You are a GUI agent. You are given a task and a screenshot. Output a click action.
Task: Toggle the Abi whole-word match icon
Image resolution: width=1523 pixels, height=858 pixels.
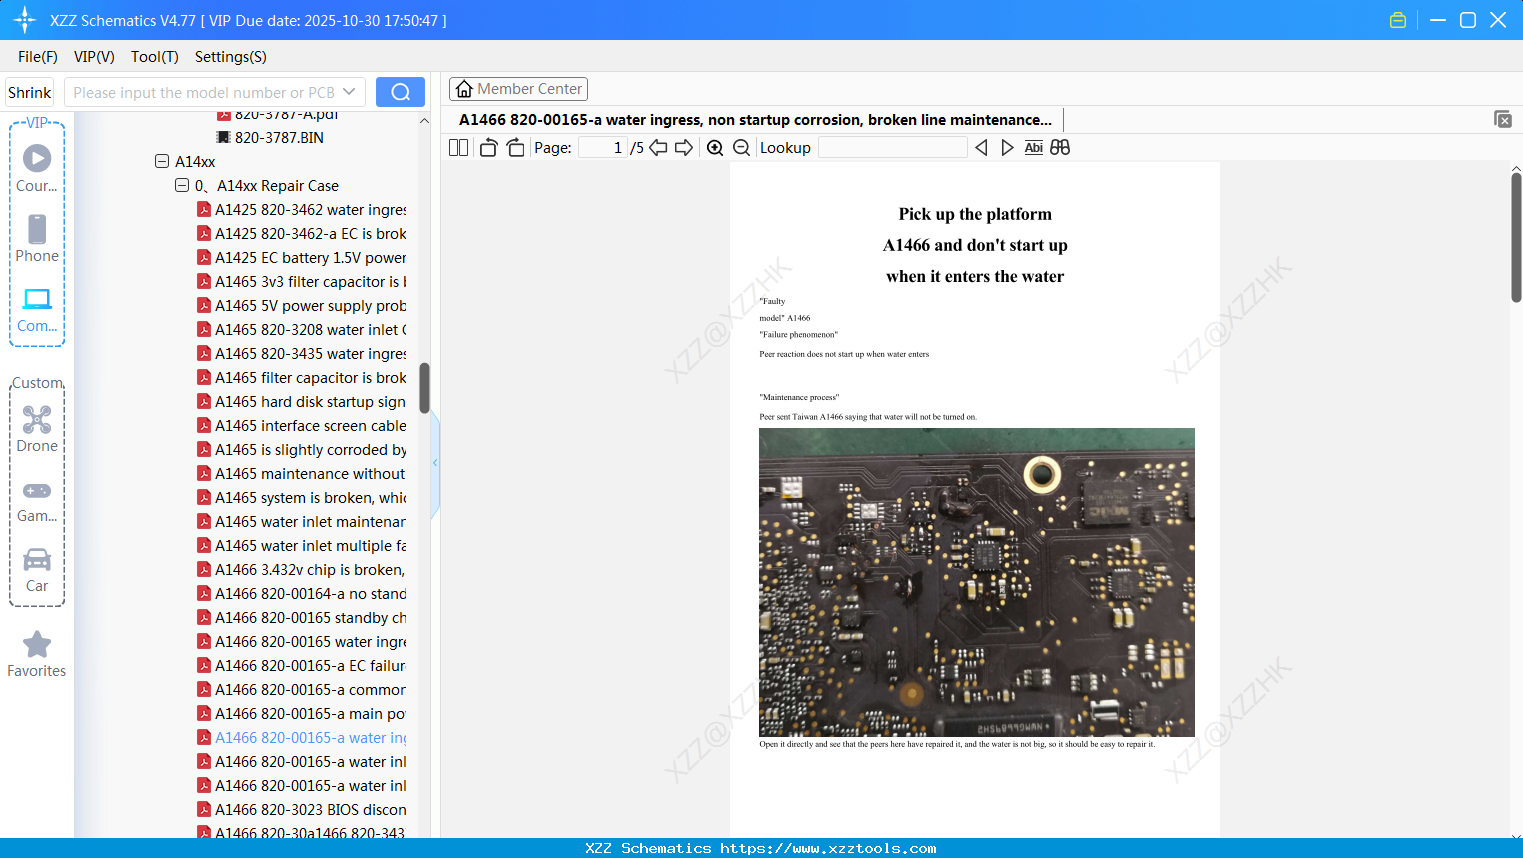[1034, 148]
